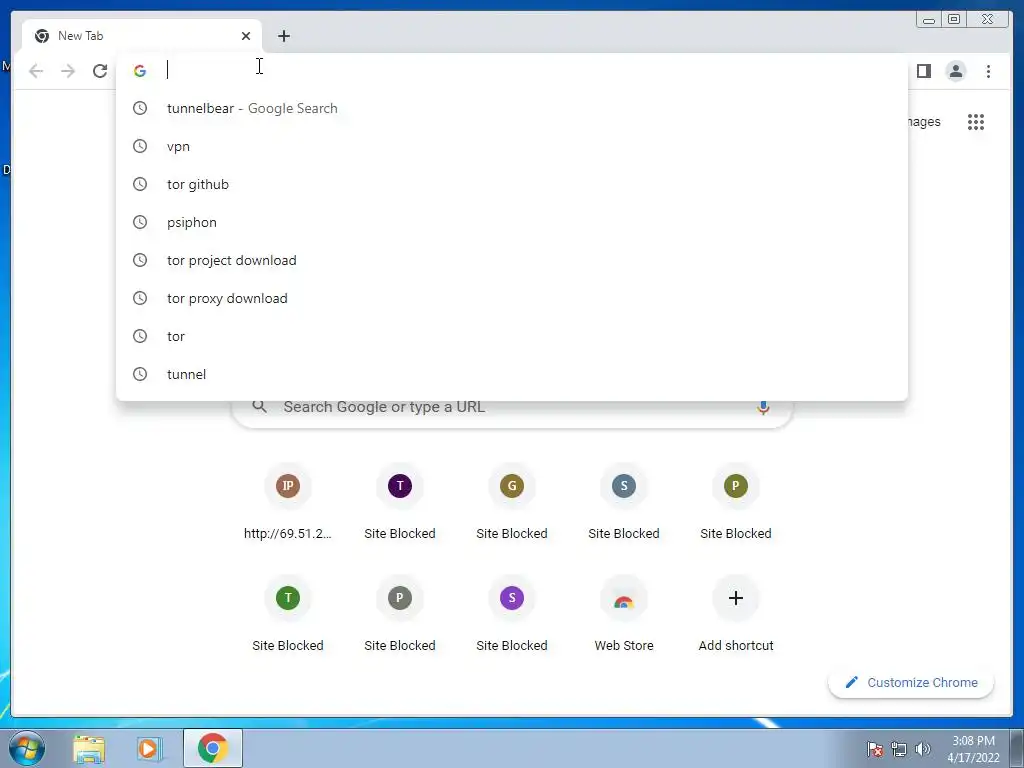Launch Windows Media Player from taskbar

pos(149,748)
